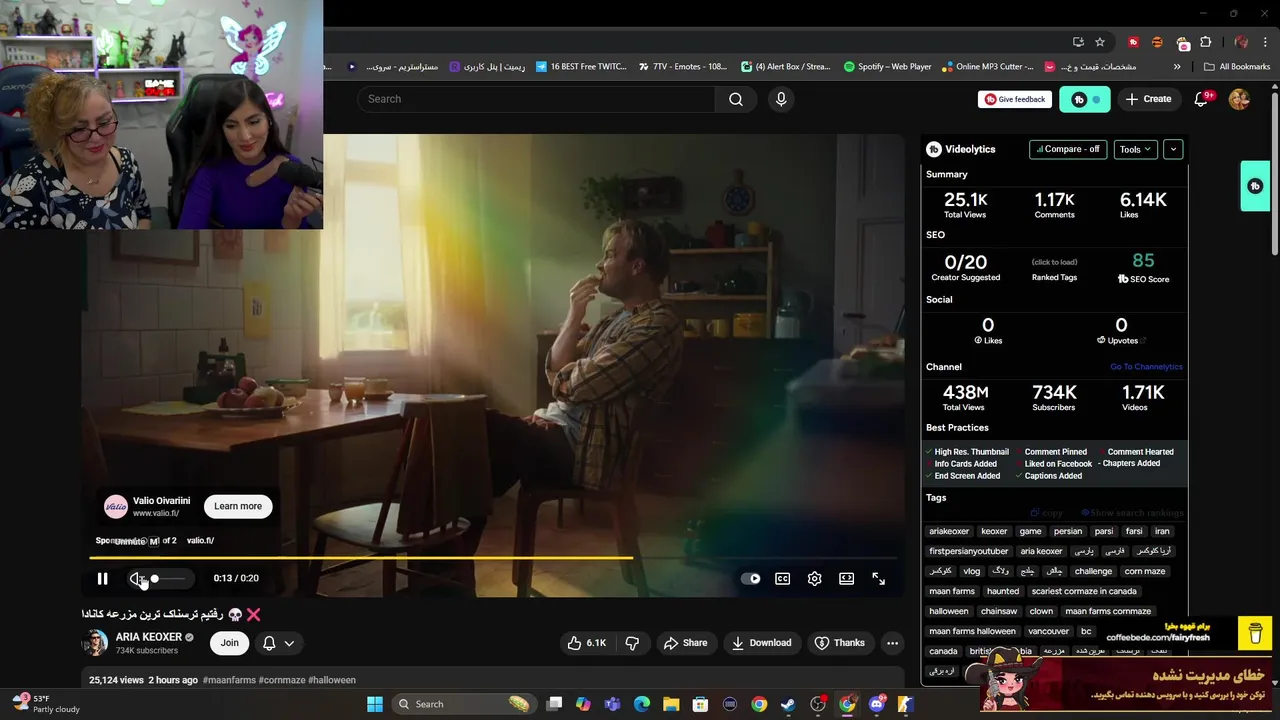Open the browser Extensions puzzle icon
Screen dimensions: 1280x720
[x=1206, y=42]
